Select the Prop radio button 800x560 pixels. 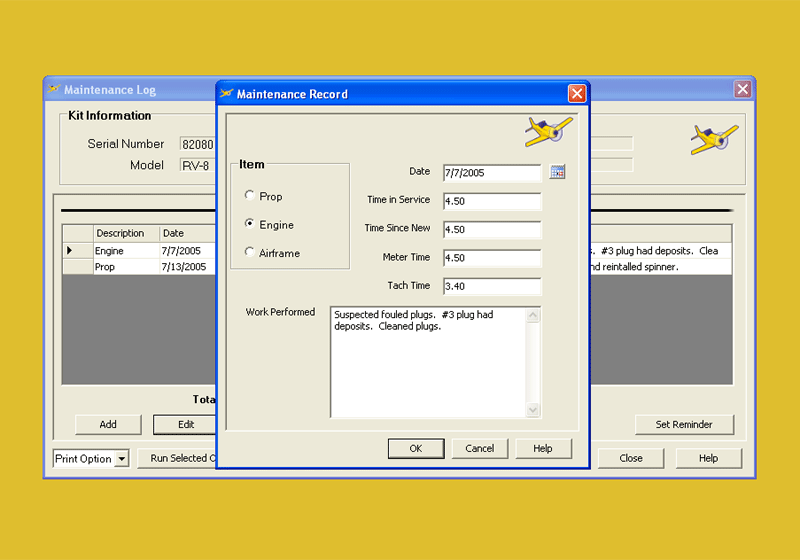pos(250,196)
